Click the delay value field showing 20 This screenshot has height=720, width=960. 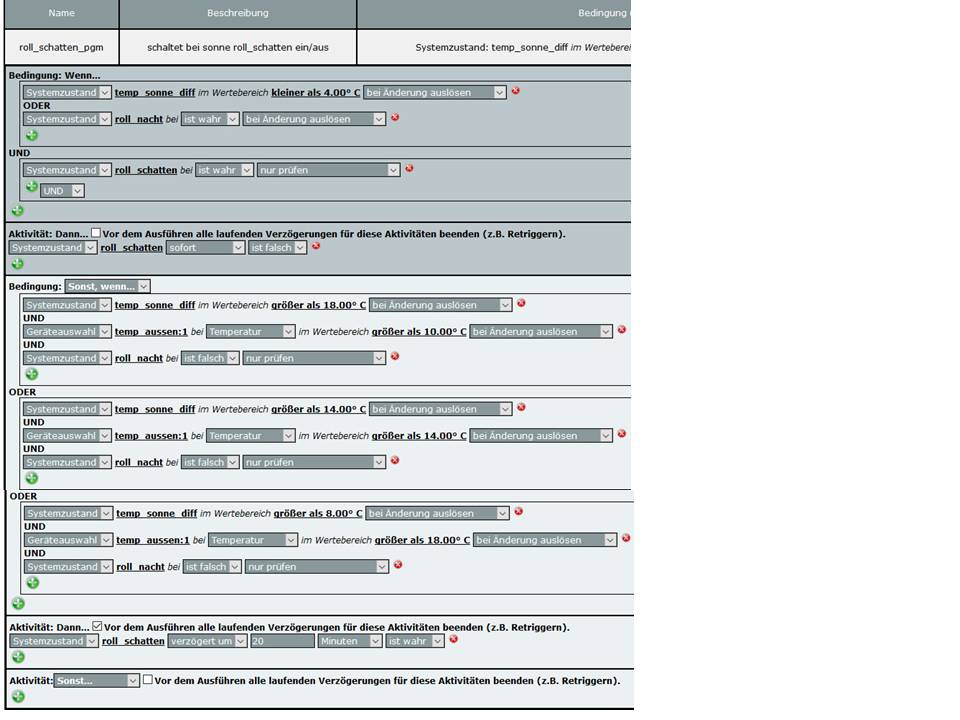coord(282,641)
